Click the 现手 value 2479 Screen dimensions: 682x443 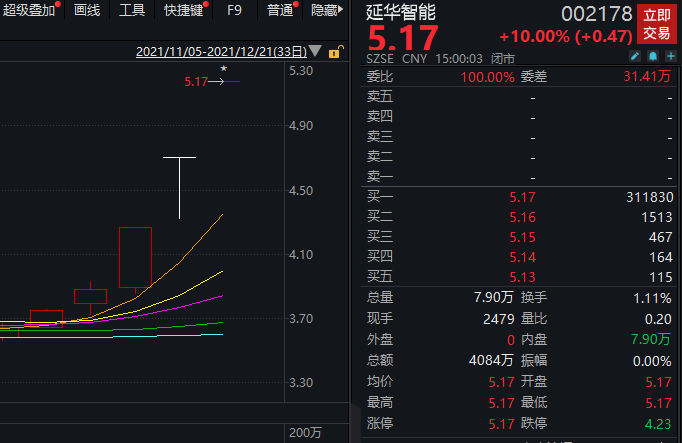tap(499, 319)
